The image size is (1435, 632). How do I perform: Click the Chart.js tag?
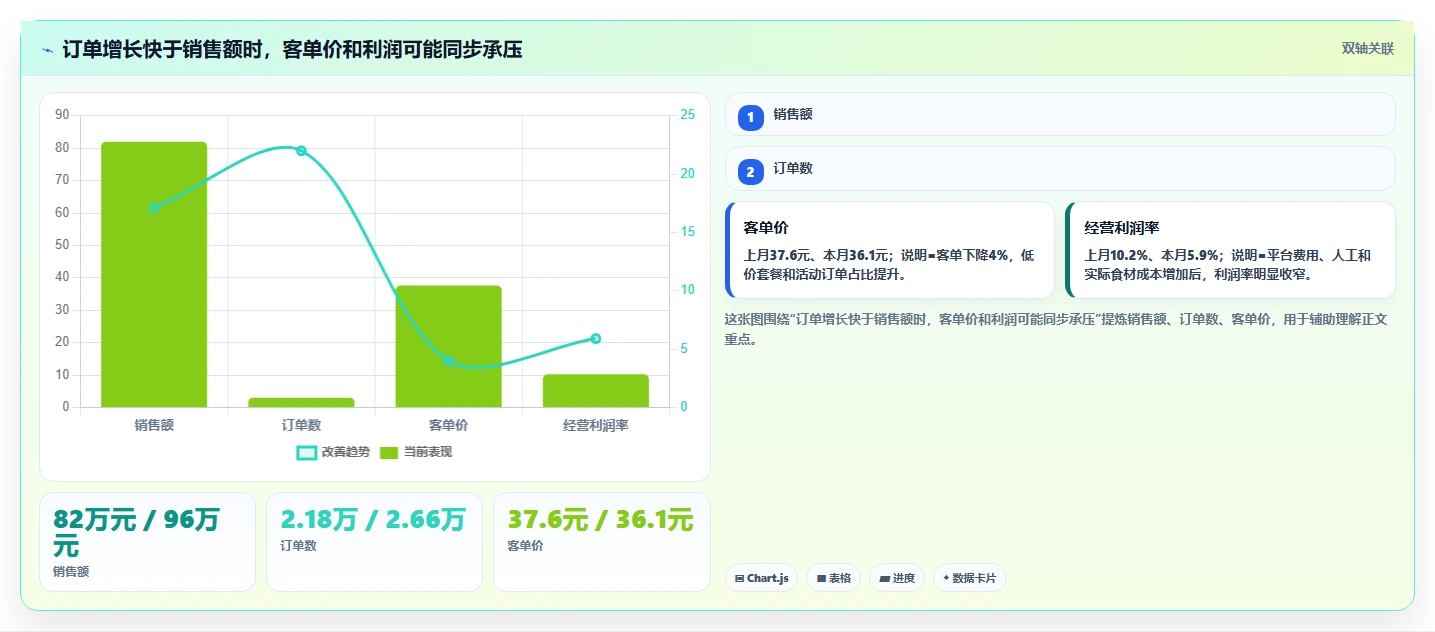[x=761, y=578]
